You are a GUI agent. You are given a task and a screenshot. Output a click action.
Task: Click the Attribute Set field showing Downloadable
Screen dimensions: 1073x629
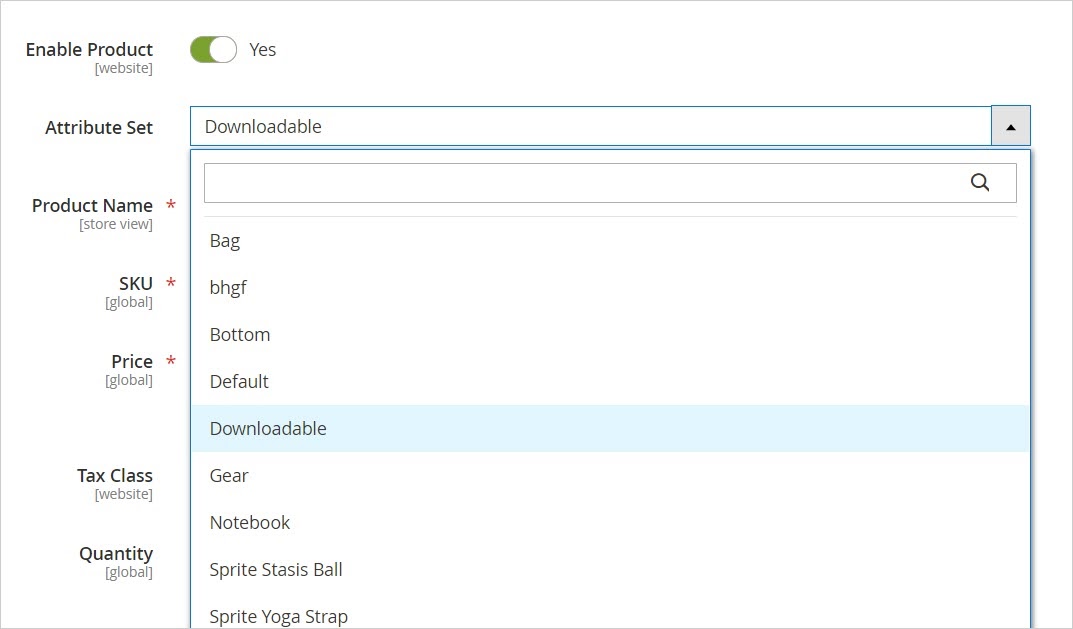coord(590,127)
